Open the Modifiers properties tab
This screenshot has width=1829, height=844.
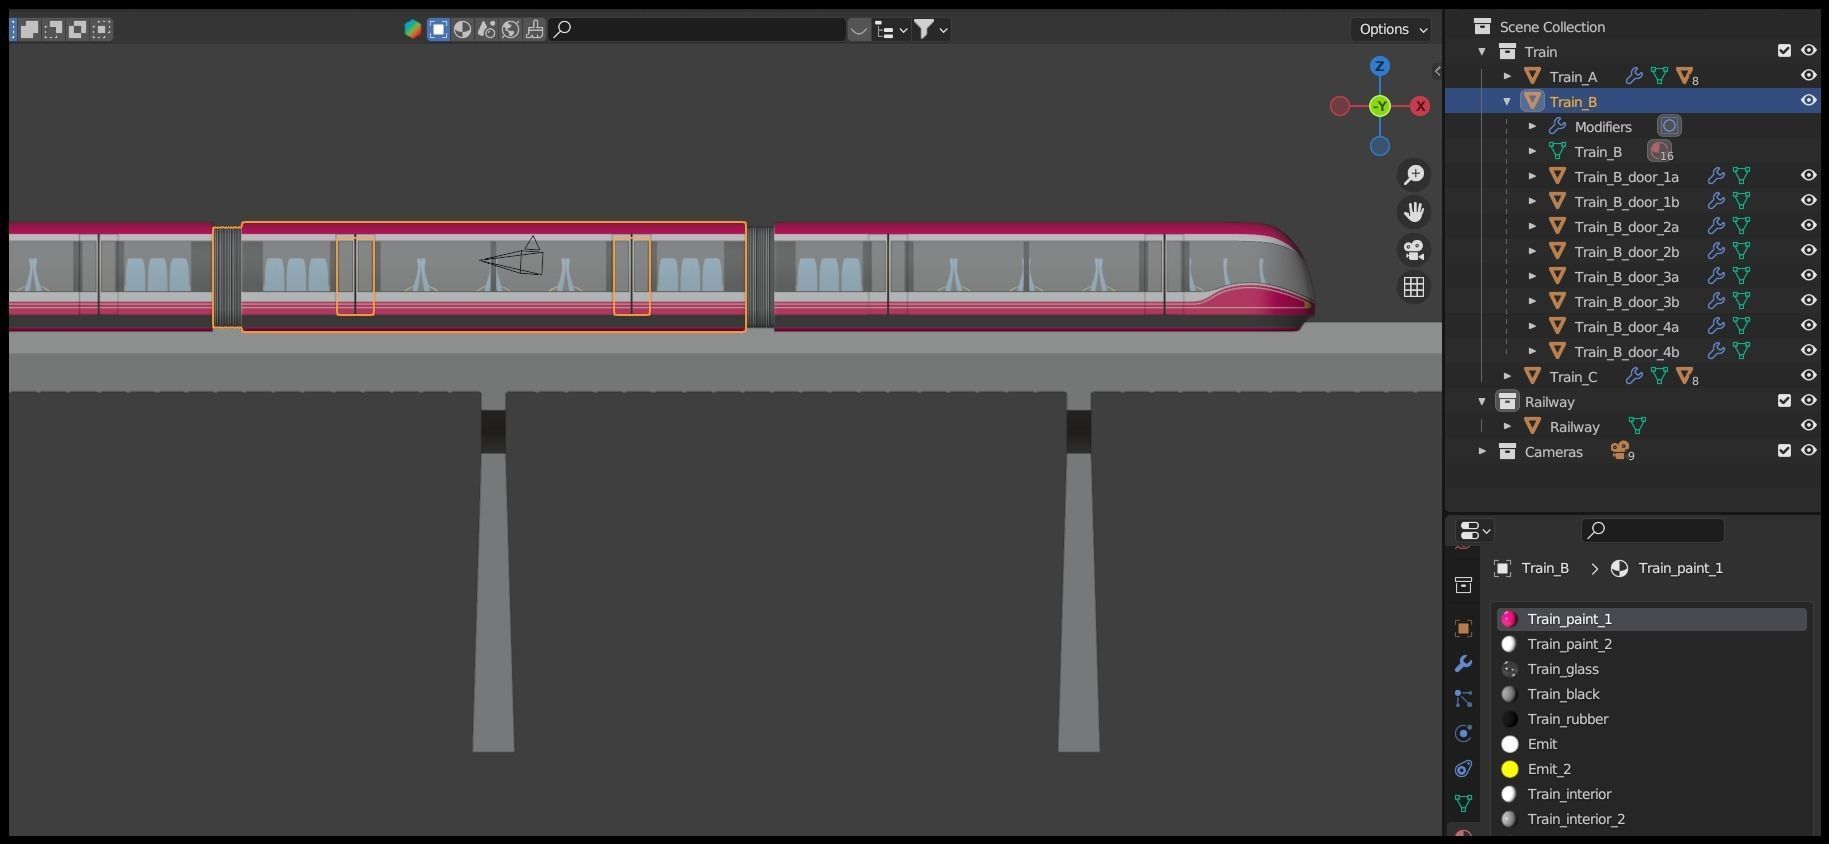pos(1463,663)
